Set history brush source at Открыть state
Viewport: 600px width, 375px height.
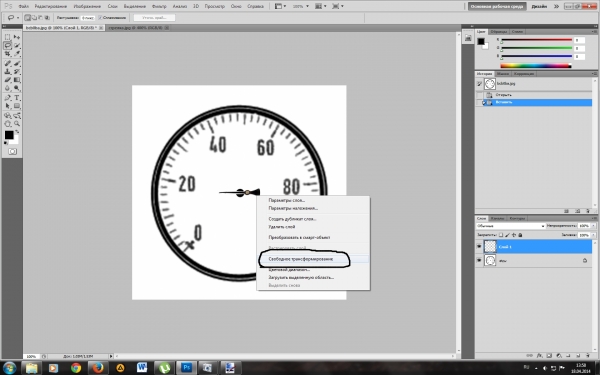[x=479, y=95]
